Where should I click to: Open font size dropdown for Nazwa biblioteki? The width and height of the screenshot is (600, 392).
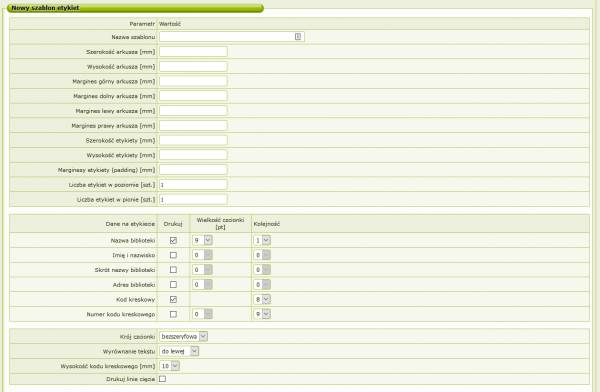(x=202, y=240)
